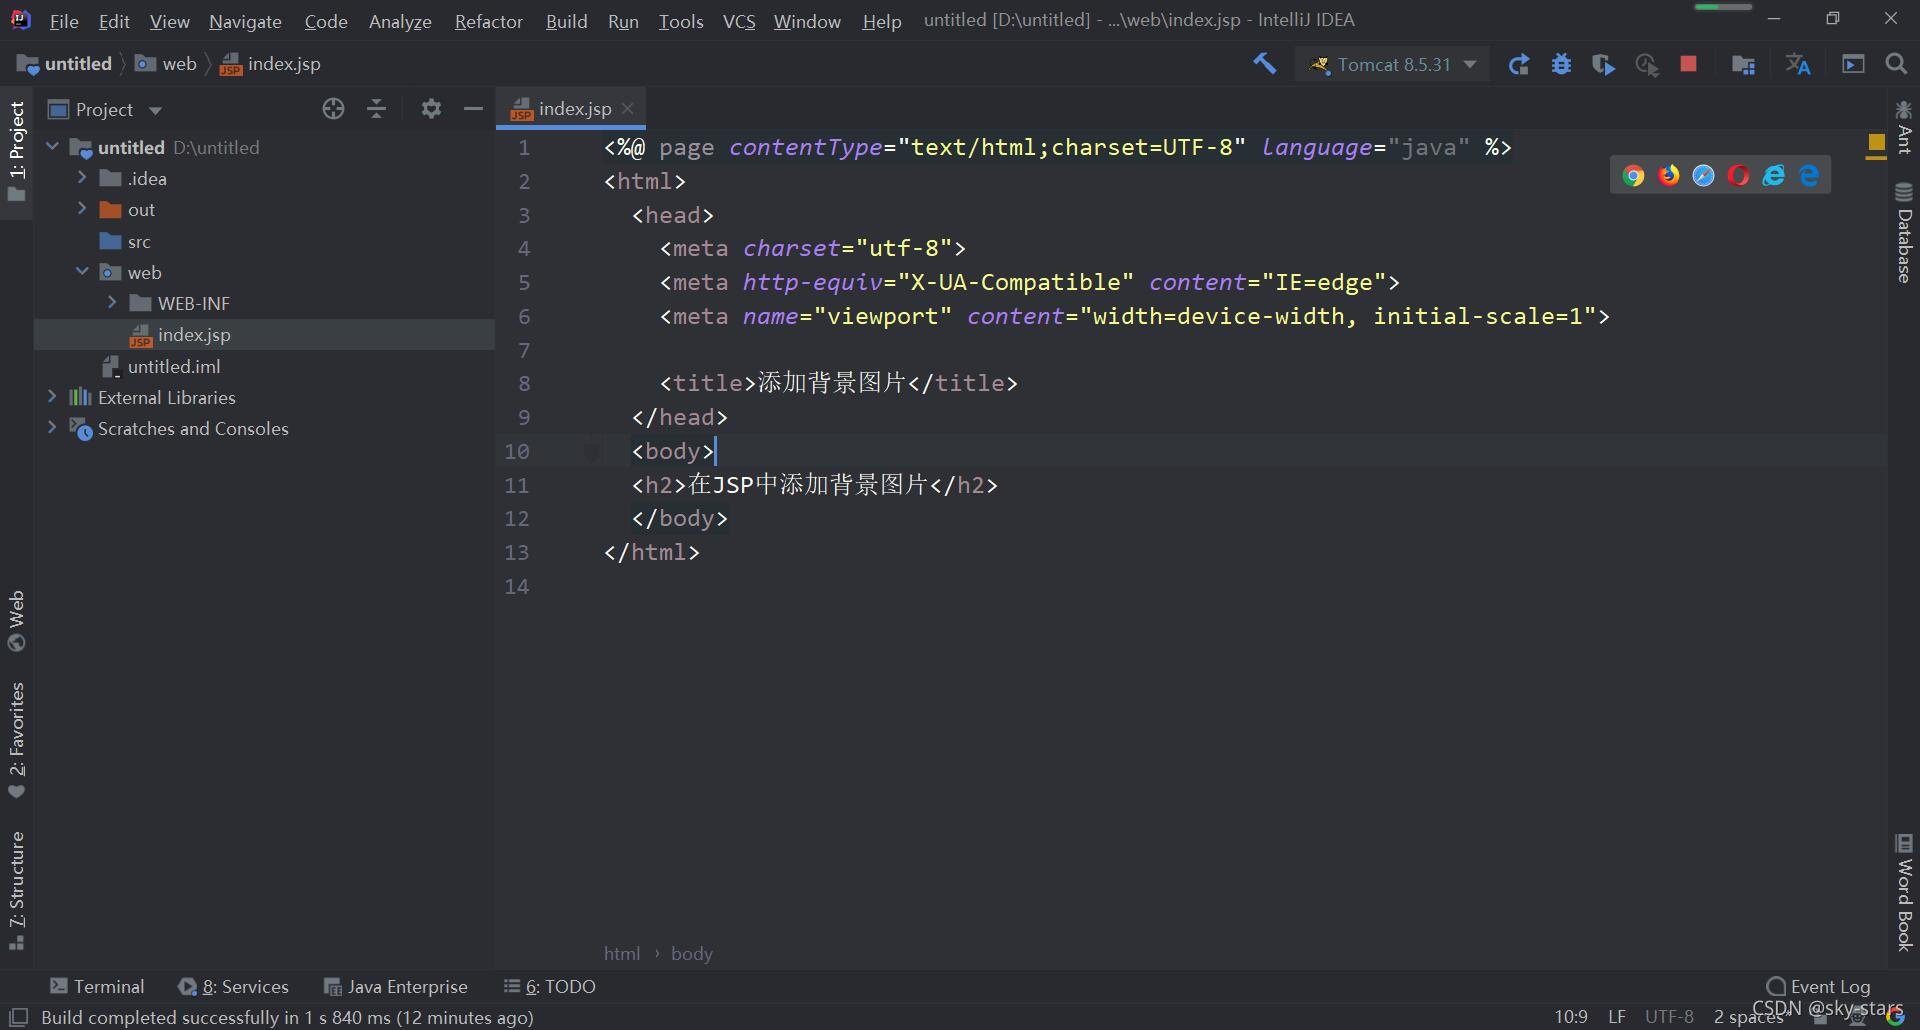Click the web breadcrumb in navigation bar
This screenshot has height=1030, width=1920.
point(166,64)
